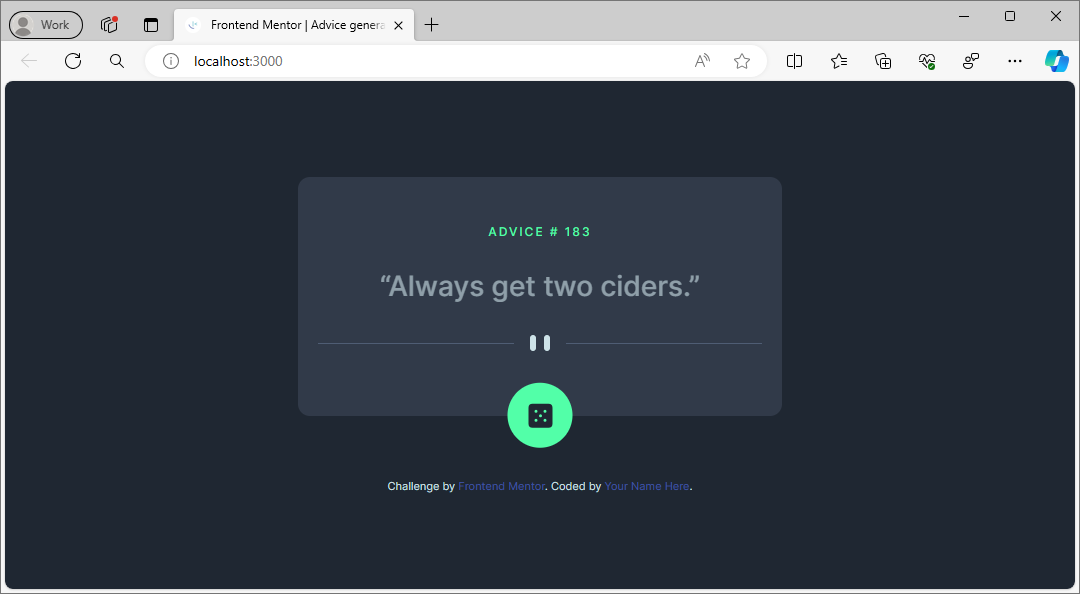Follow the Frontend Mentor link
This screenshot has width=1080, height=594.
(501, 486)
